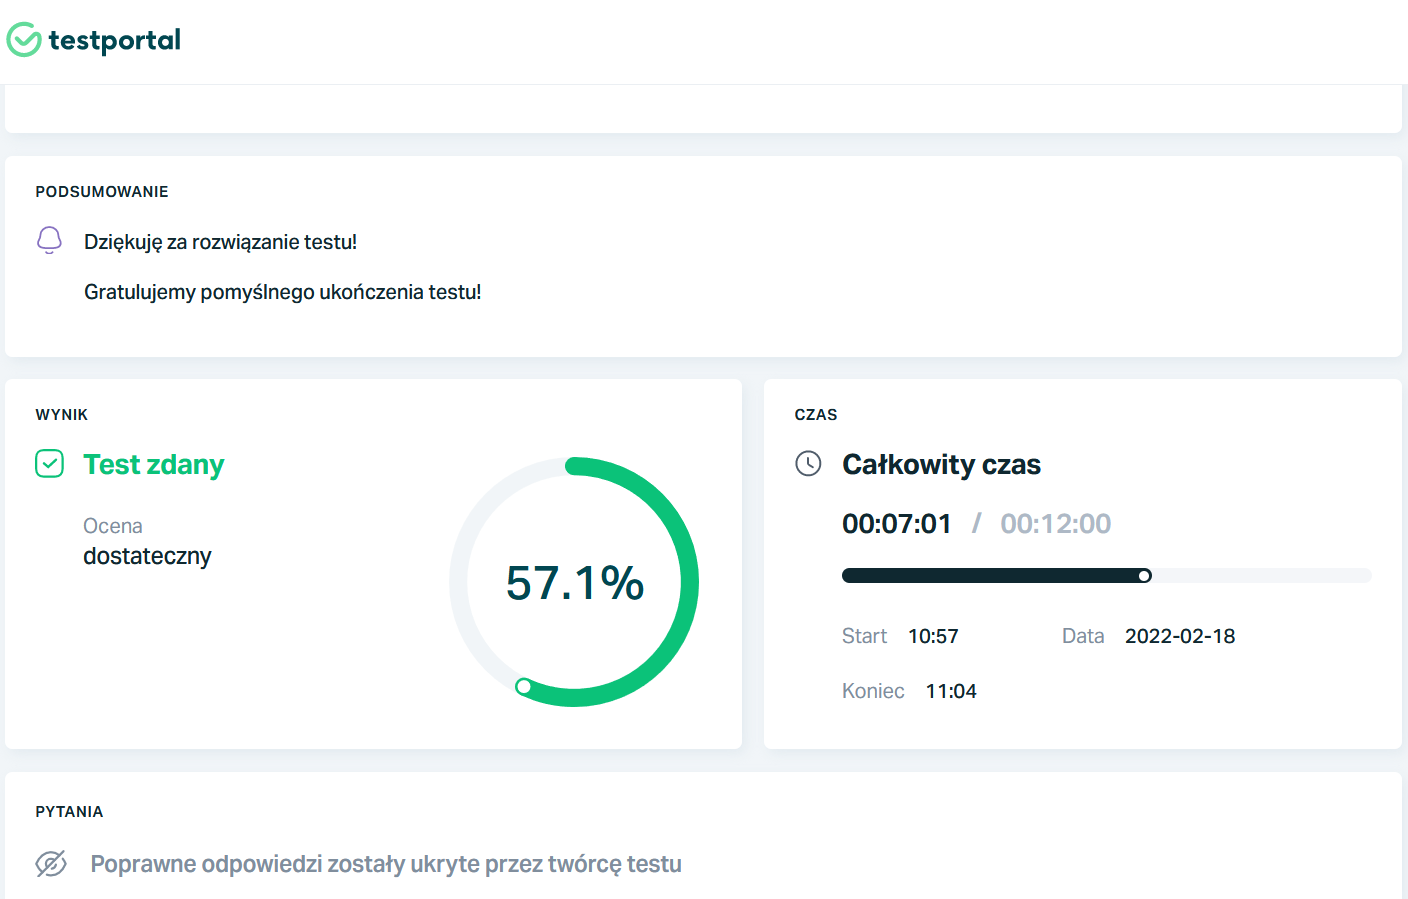Click the dostateczny grade text
Viewport: 1408px width, 899px height.
(147, 556)
